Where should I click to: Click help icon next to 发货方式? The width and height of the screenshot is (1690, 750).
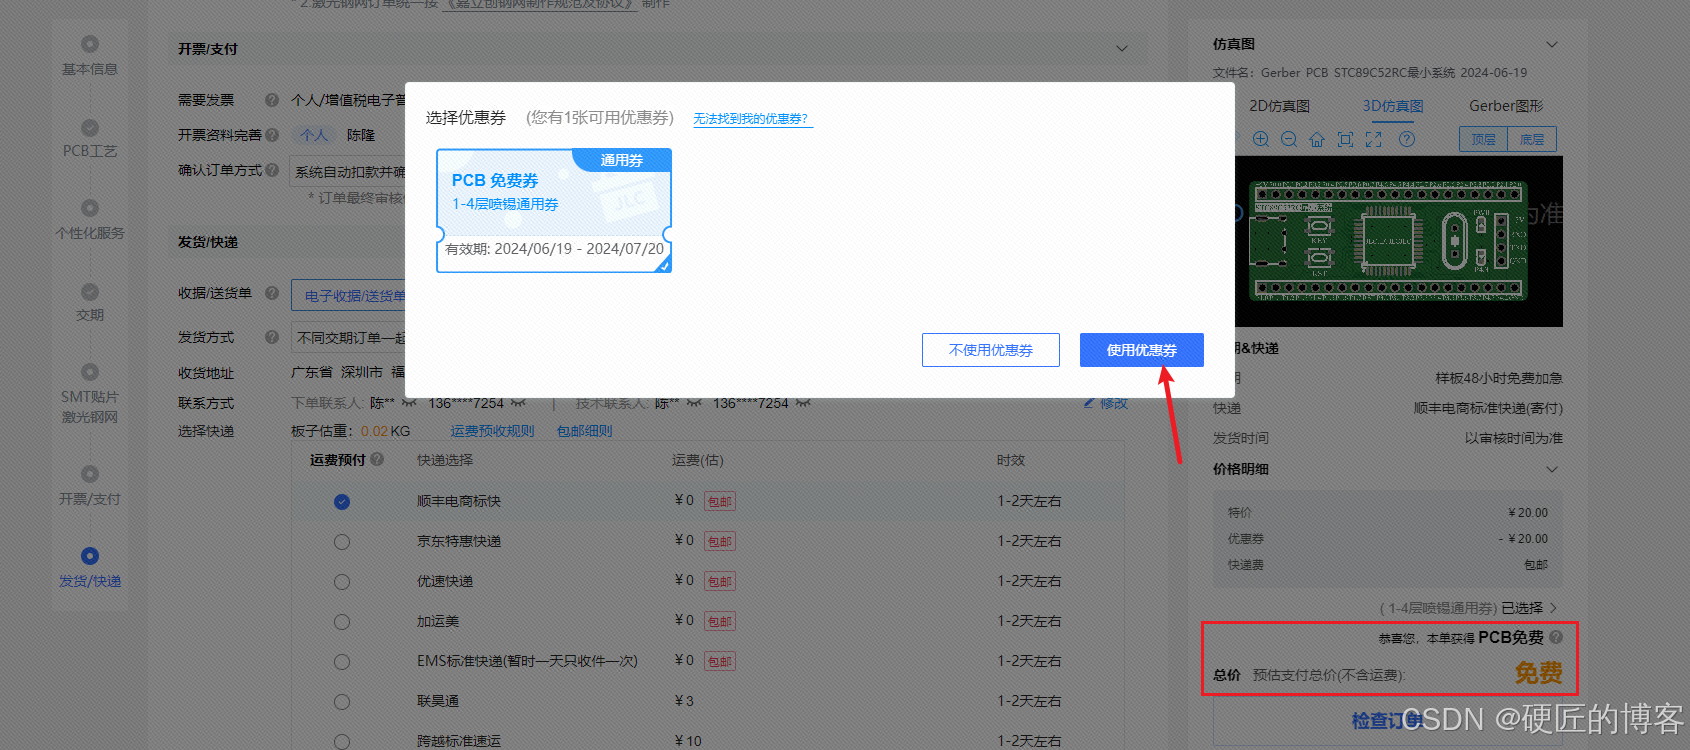pos(272,337)
